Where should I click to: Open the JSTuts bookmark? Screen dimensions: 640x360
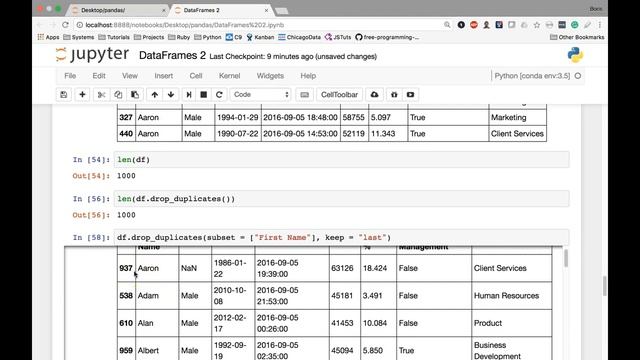pos(338,37)
